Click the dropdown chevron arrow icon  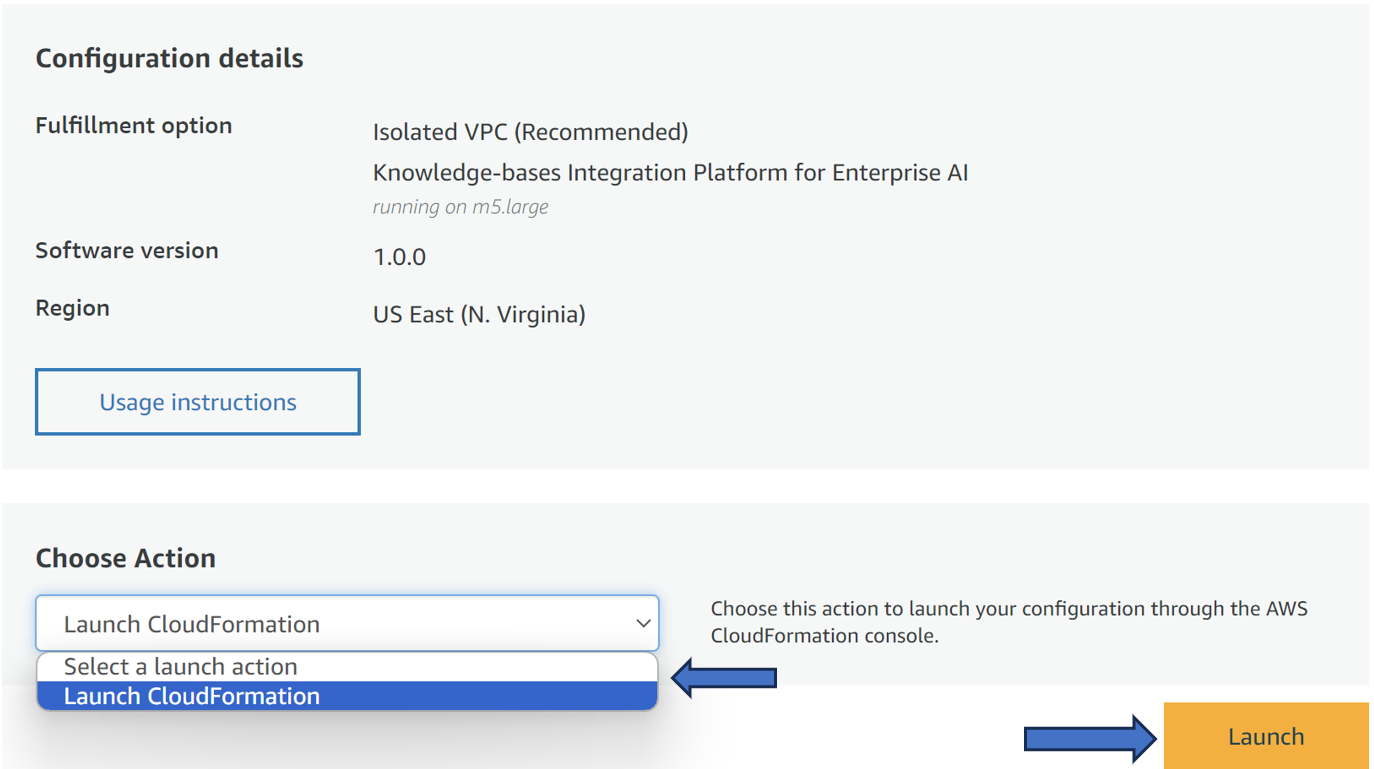pos(643,623)
